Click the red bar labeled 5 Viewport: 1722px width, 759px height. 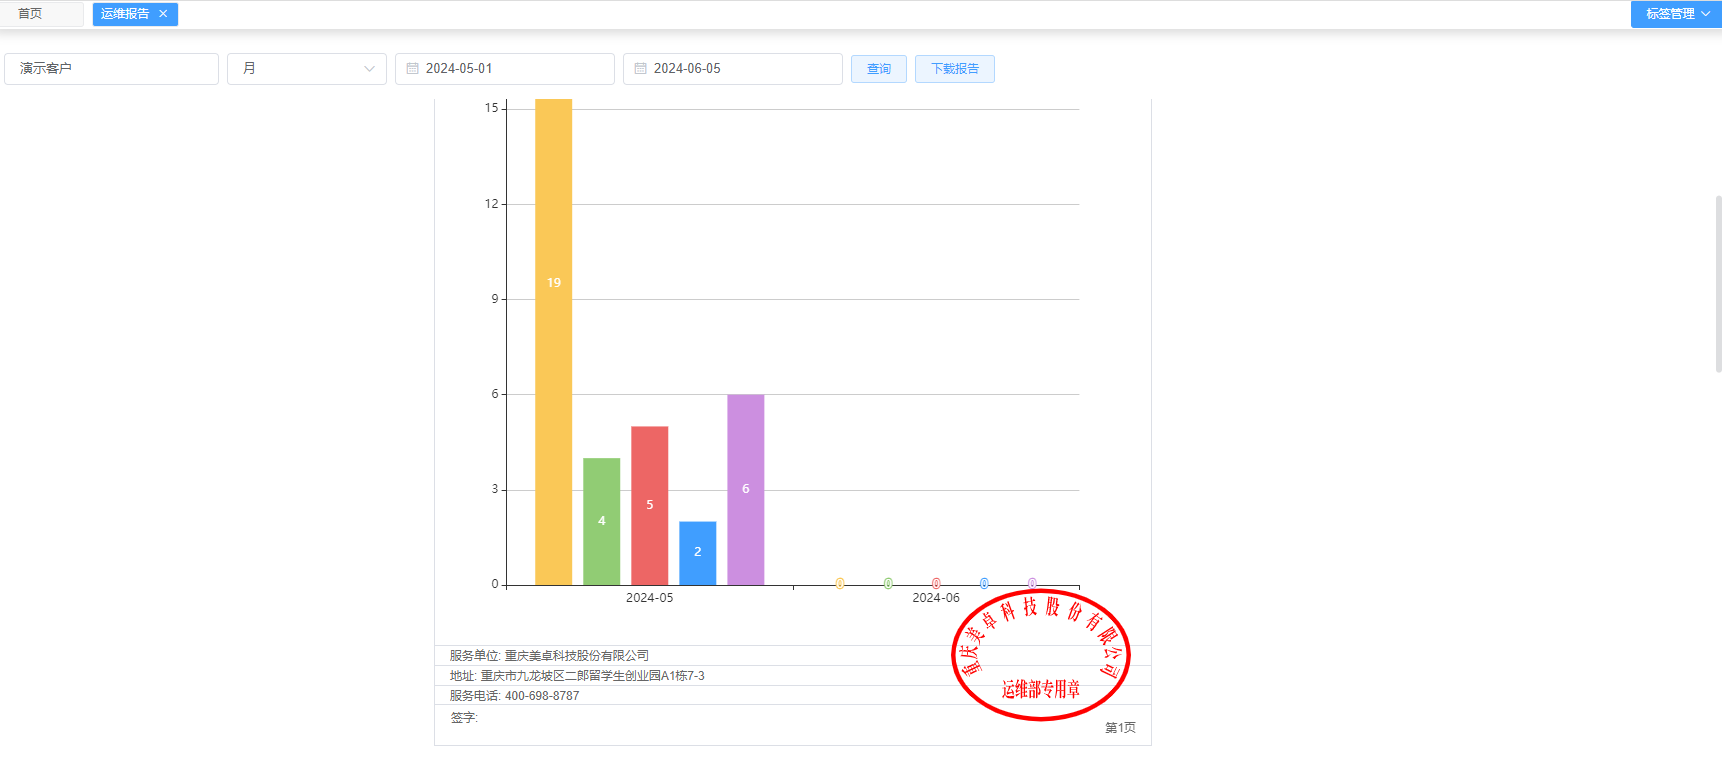point(649,505)
